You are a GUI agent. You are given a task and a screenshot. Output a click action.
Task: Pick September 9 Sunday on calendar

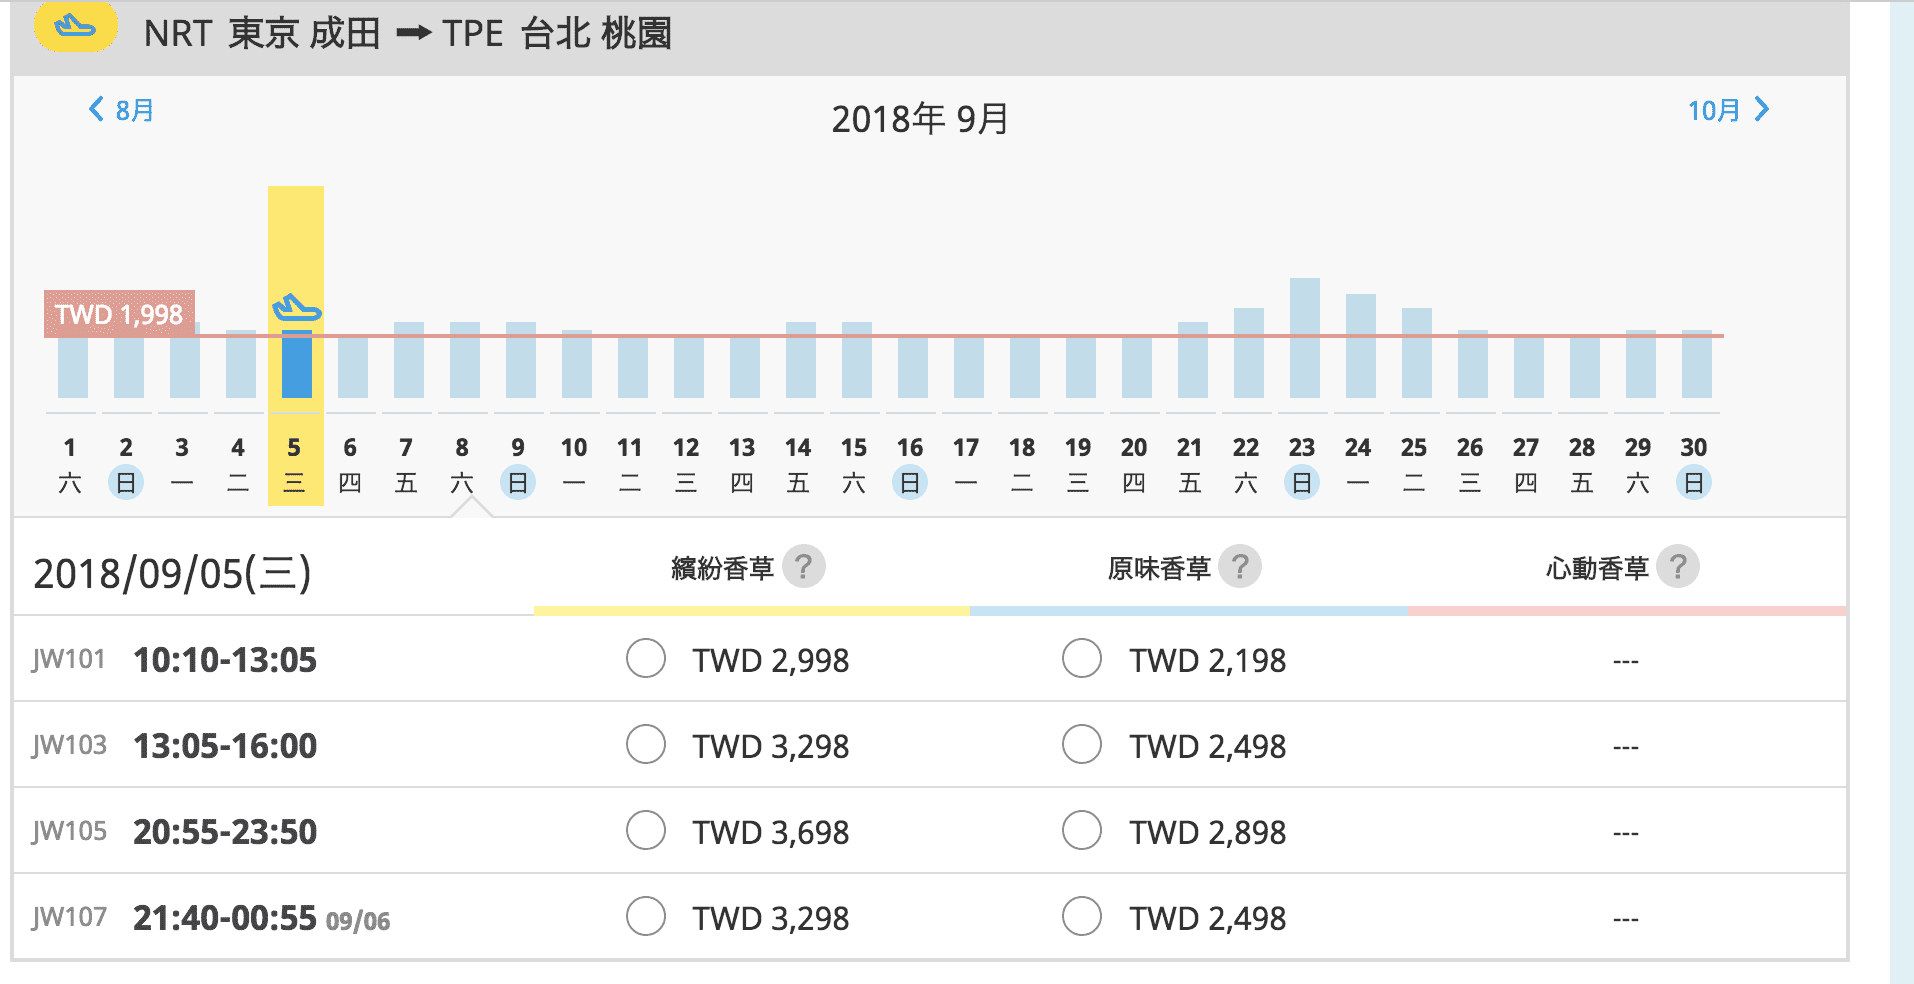tap(518, 465)
